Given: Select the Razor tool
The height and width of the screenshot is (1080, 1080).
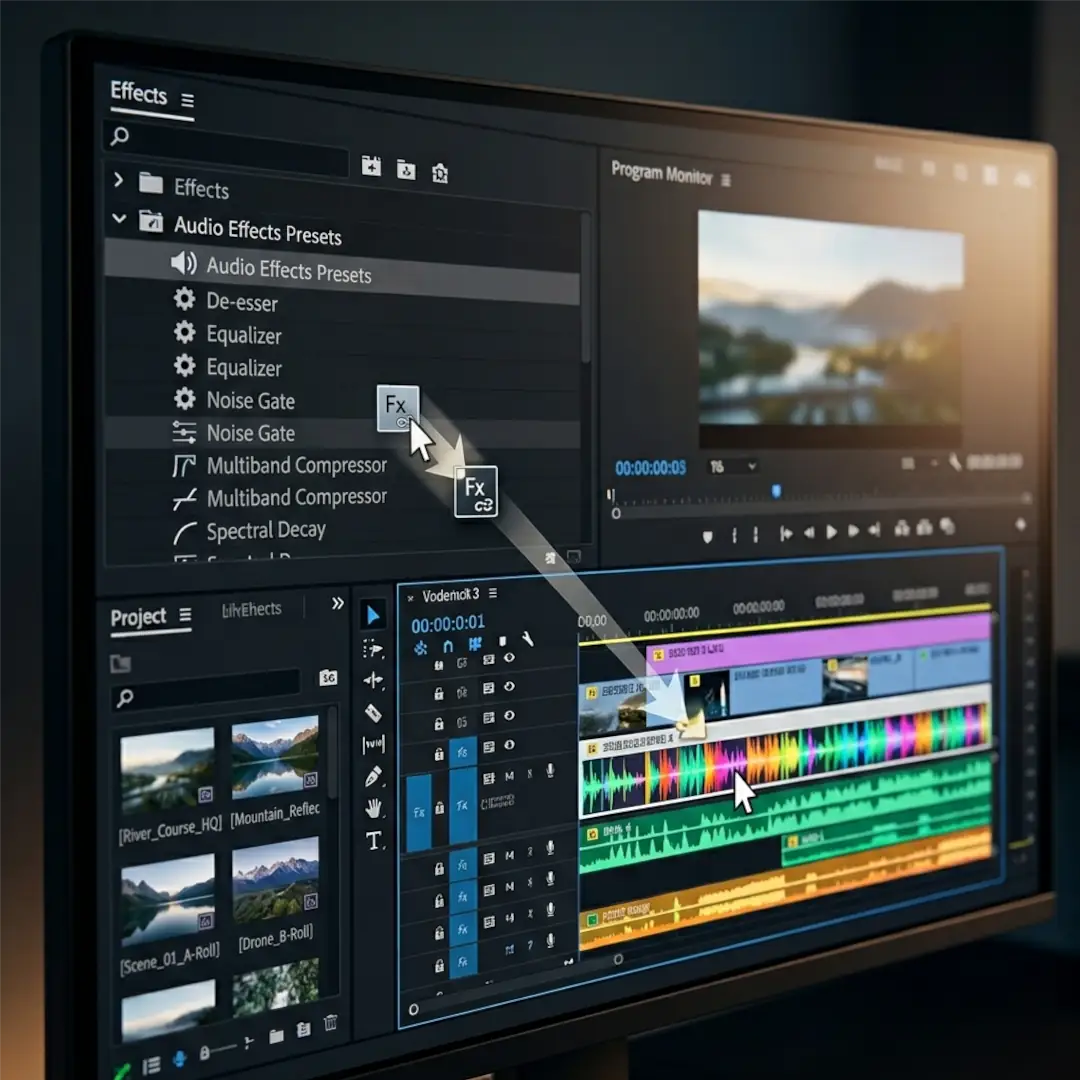Looking at the screenshot, I should click(373, 712).
